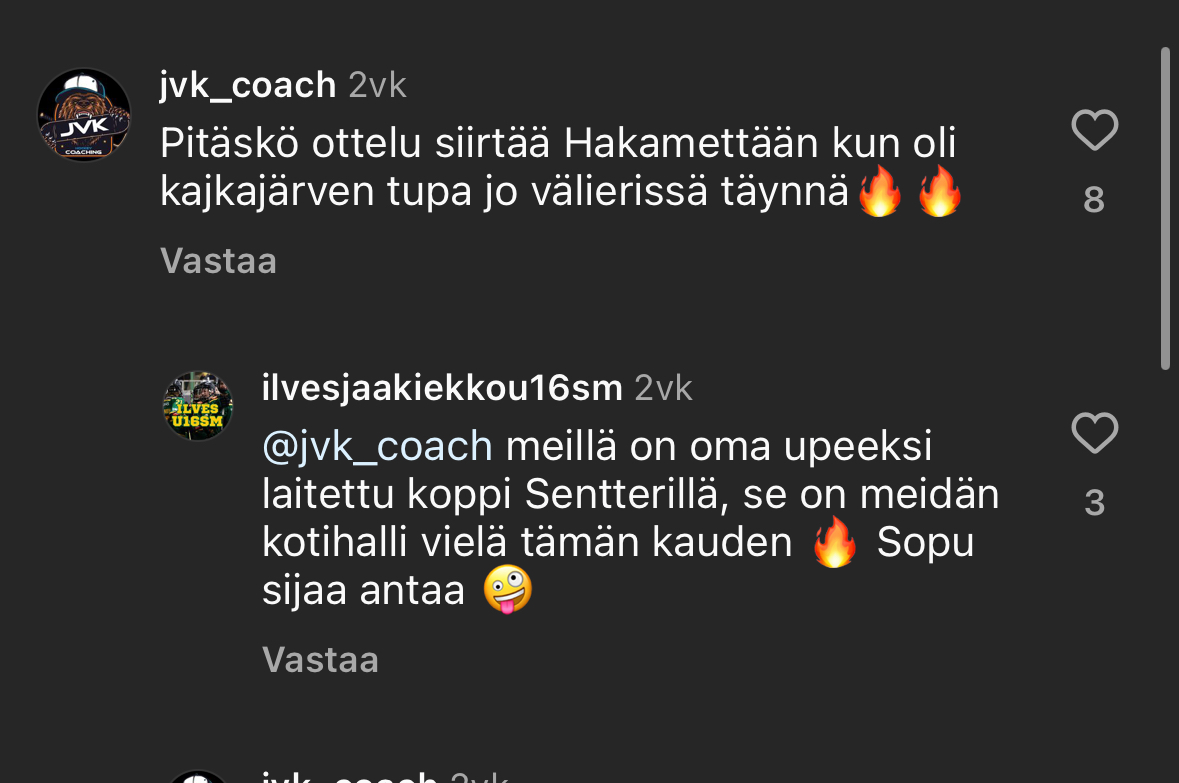Click the cut-off username at the bottom
The width and height of the screenshot is (1179, 783).
tap(348, 777)
